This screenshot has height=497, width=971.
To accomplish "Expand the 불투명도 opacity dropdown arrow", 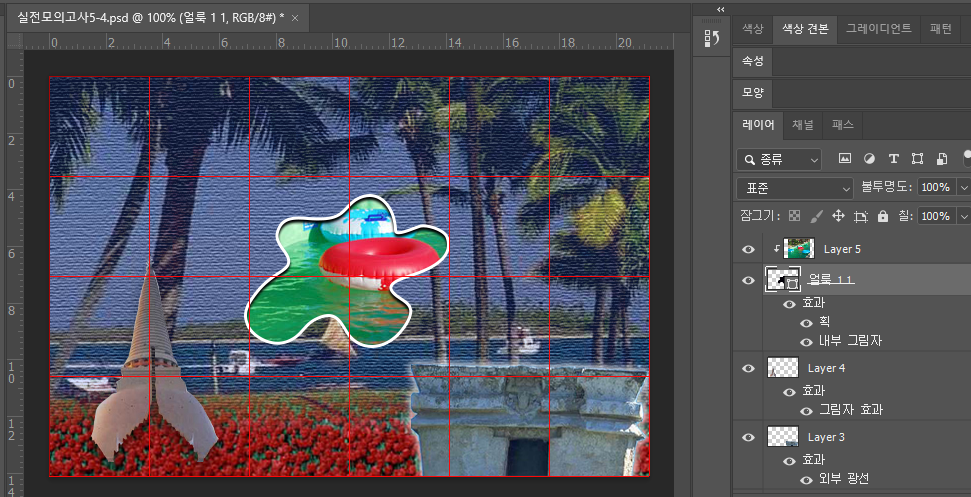I will 964,188.
